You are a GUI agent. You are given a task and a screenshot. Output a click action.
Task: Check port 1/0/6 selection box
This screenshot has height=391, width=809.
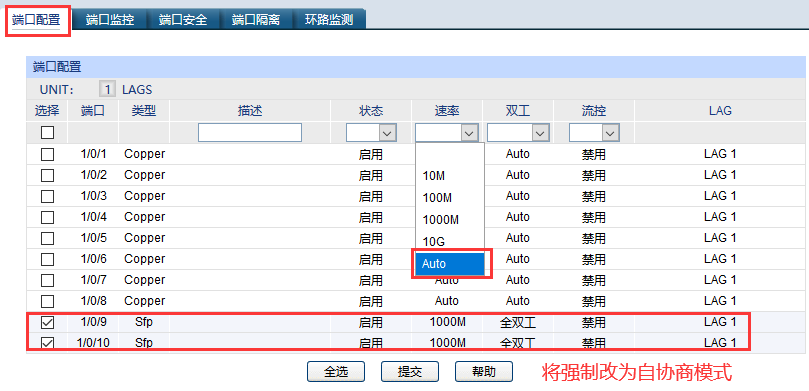[x=47, y=259]
